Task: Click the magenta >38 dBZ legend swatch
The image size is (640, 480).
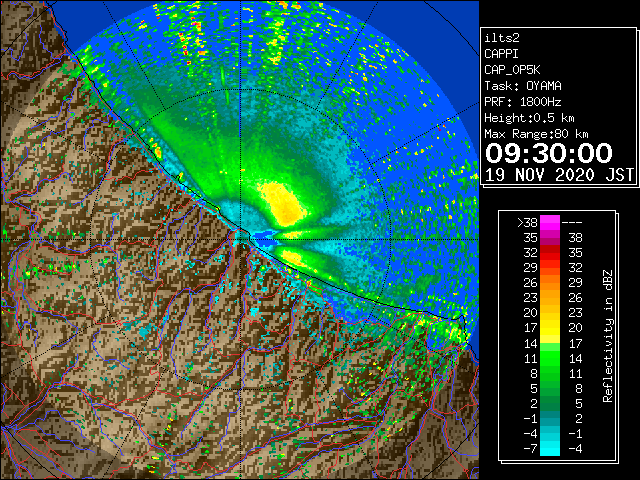Action: 550,223
